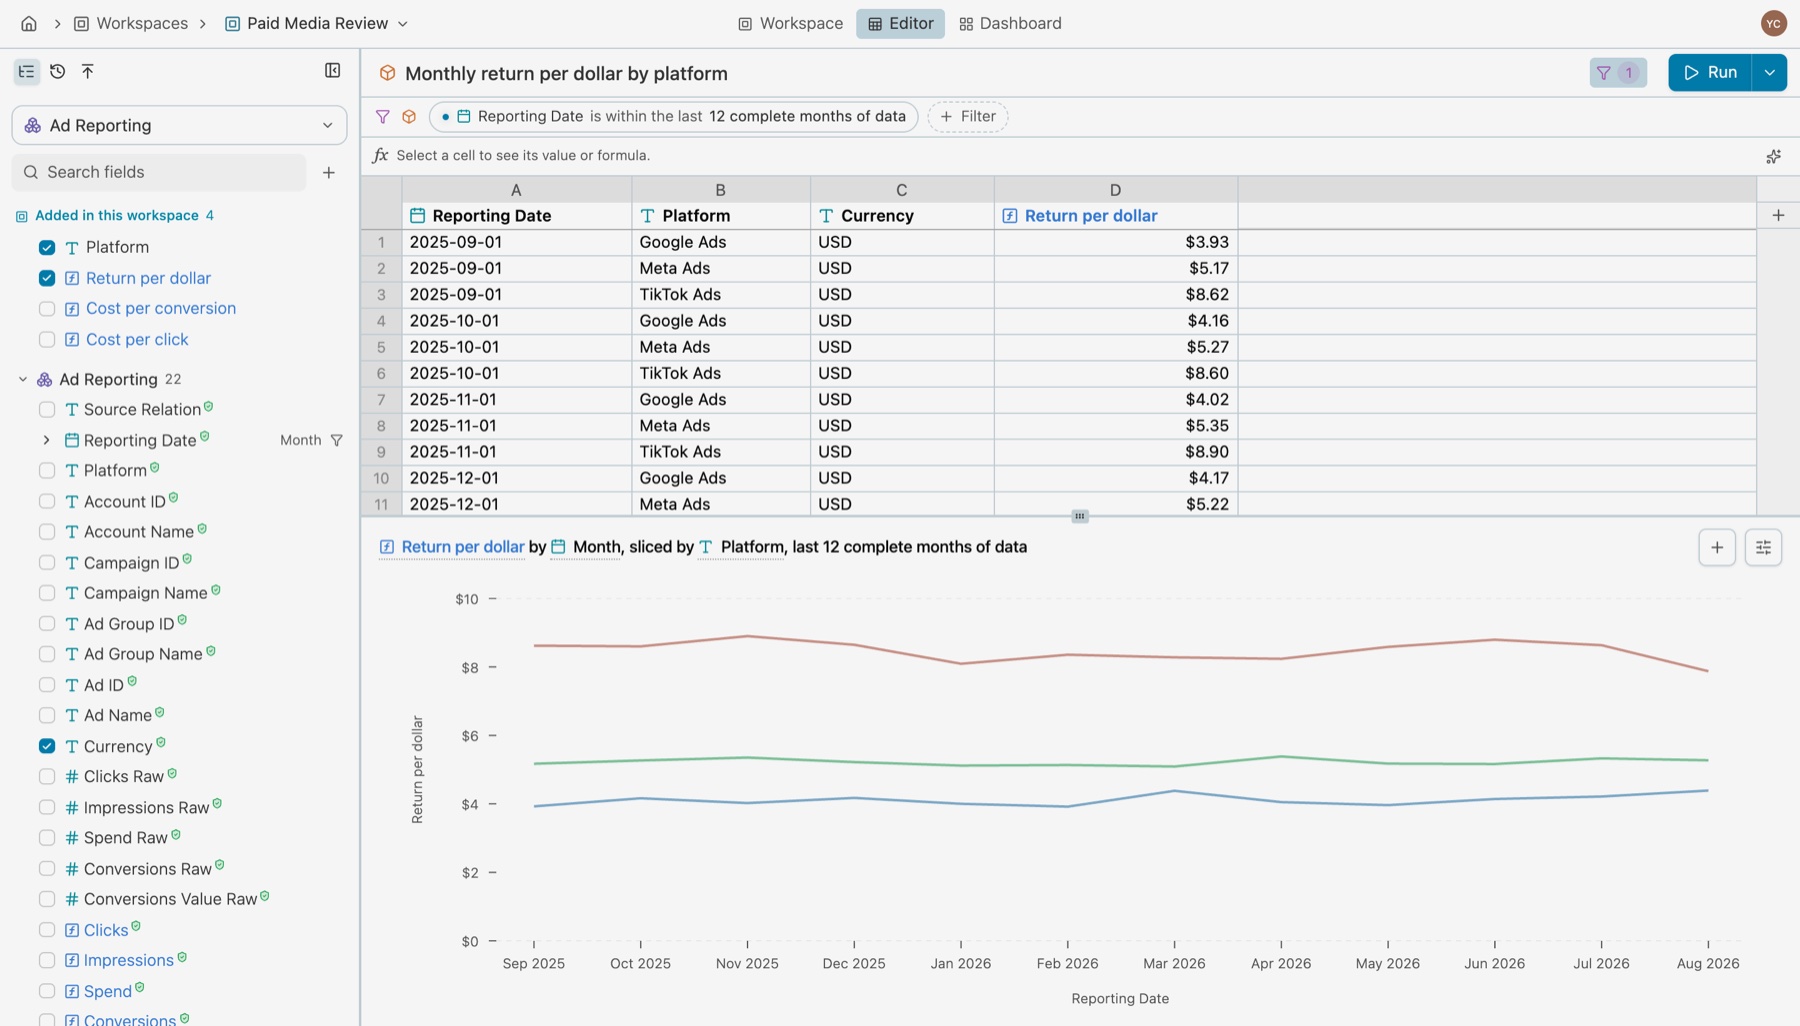This screenshot has width=1800, height=1026.
Task: Select the cell showing $8.62
Action: click(x=1116, y=295)
